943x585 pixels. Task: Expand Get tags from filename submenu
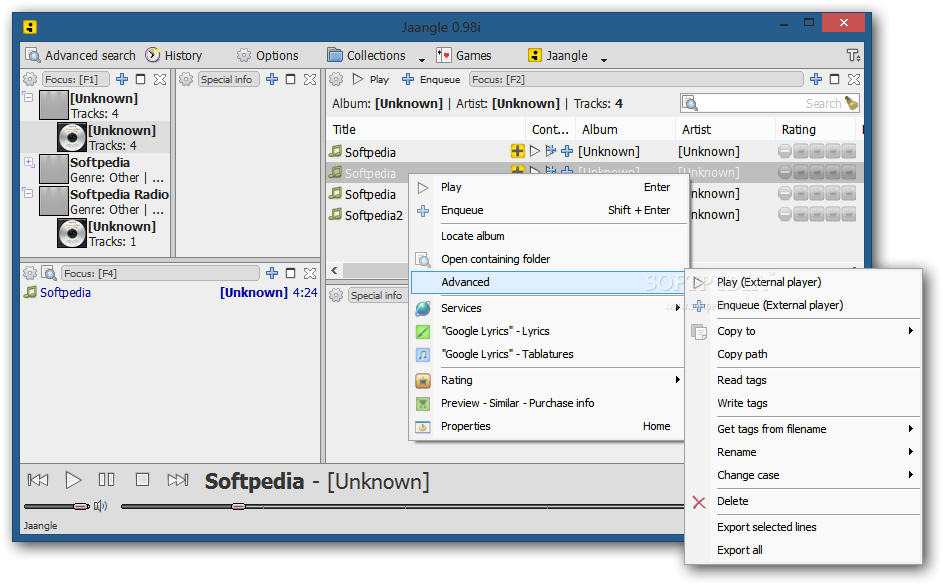click(x=803, y=429)
